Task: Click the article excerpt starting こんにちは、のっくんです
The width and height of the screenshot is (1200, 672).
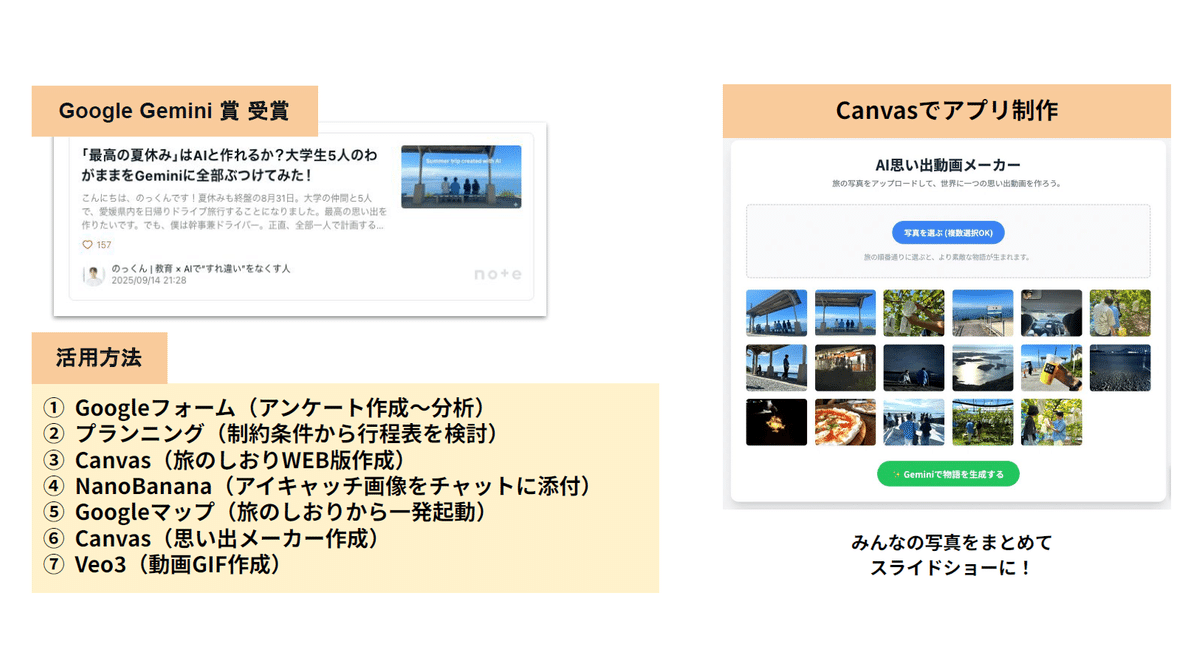Action: click(x=233, y=212)
